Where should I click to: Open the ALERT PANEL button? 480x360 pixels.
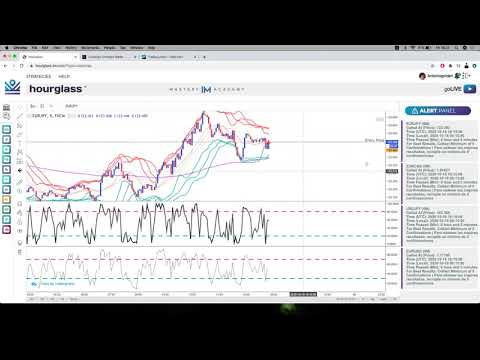coord(438,111)
